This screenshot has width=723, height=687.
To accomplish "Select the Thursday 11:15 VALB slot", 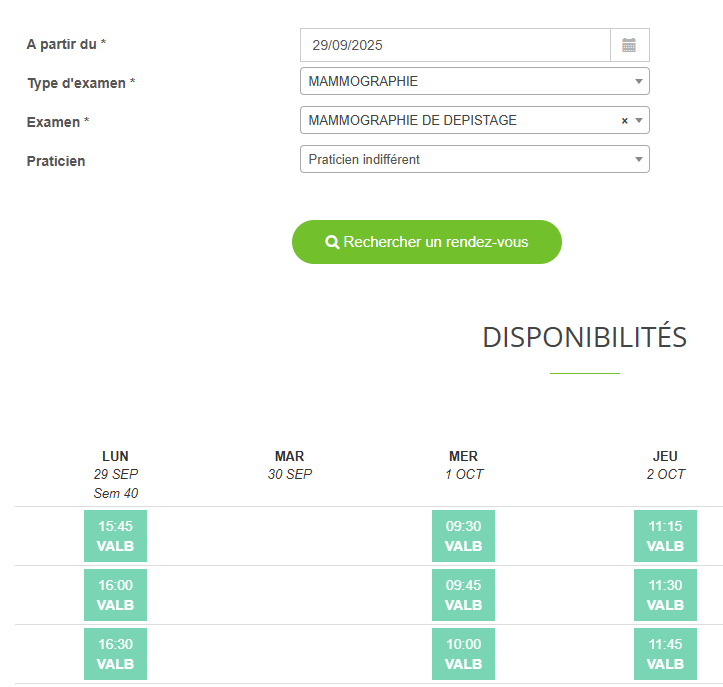I will point(665,536).
